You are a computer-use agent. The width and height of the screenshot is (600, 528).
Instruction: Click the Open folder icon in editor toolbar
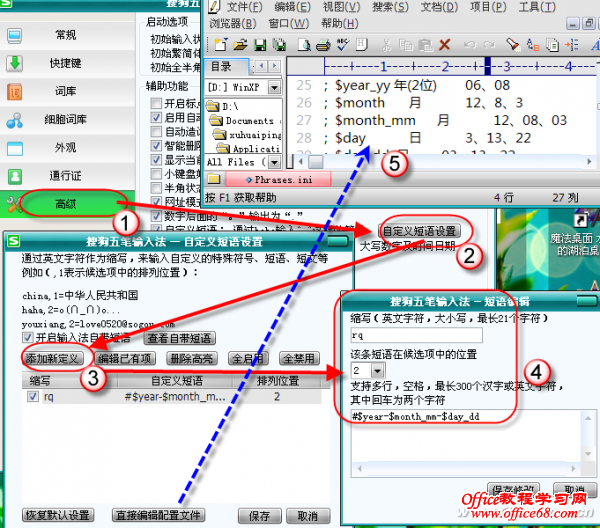click(x=240, y=45)
